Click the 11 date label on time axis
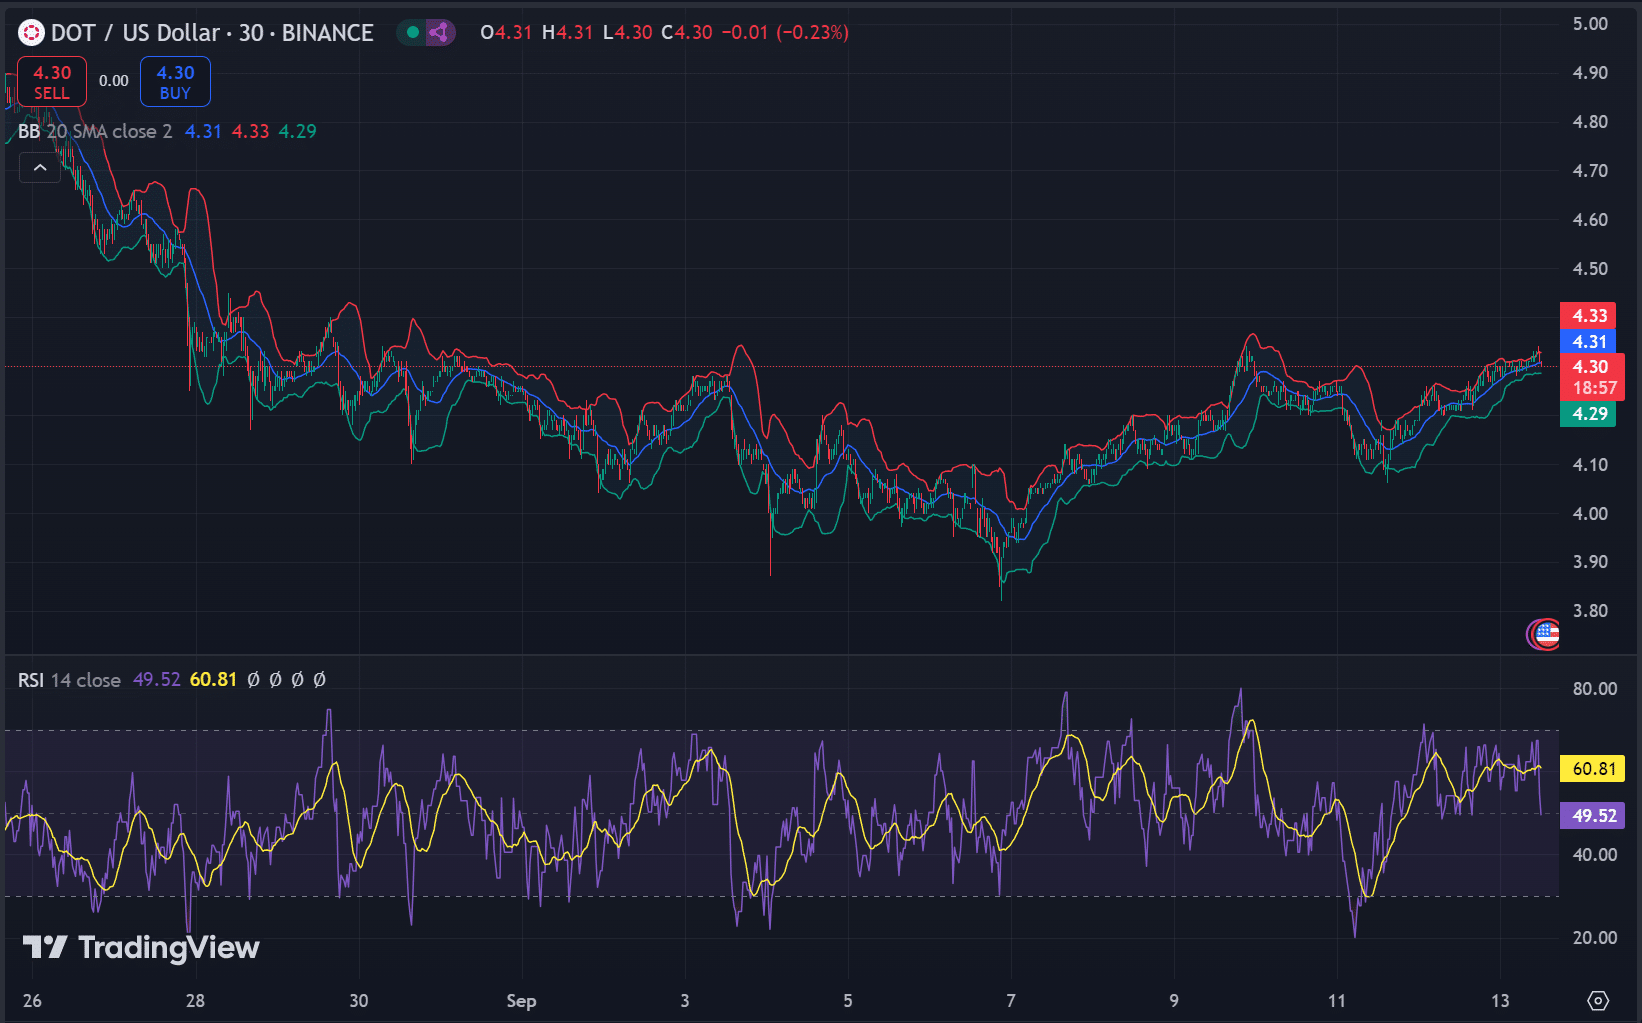This screenshot has width=1642, height=1023. pyautogui.click(x=1337, y=1001)
